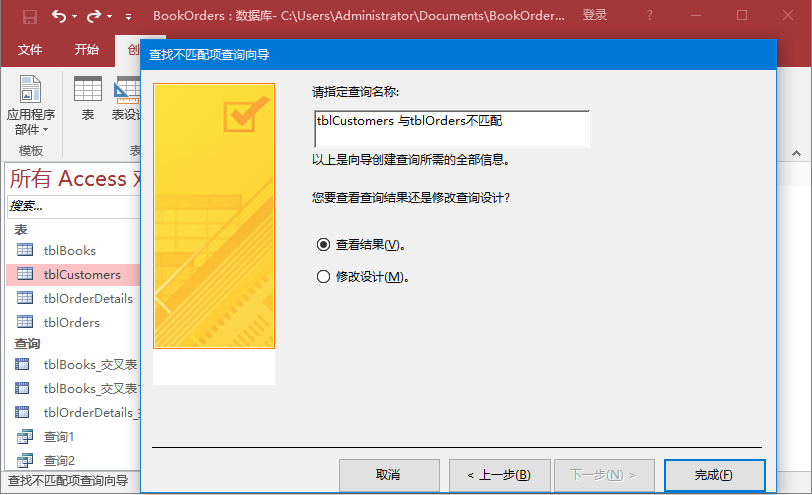
Task: Select tblOrders in the navigation pane
Action: click(x=72, y=323)
